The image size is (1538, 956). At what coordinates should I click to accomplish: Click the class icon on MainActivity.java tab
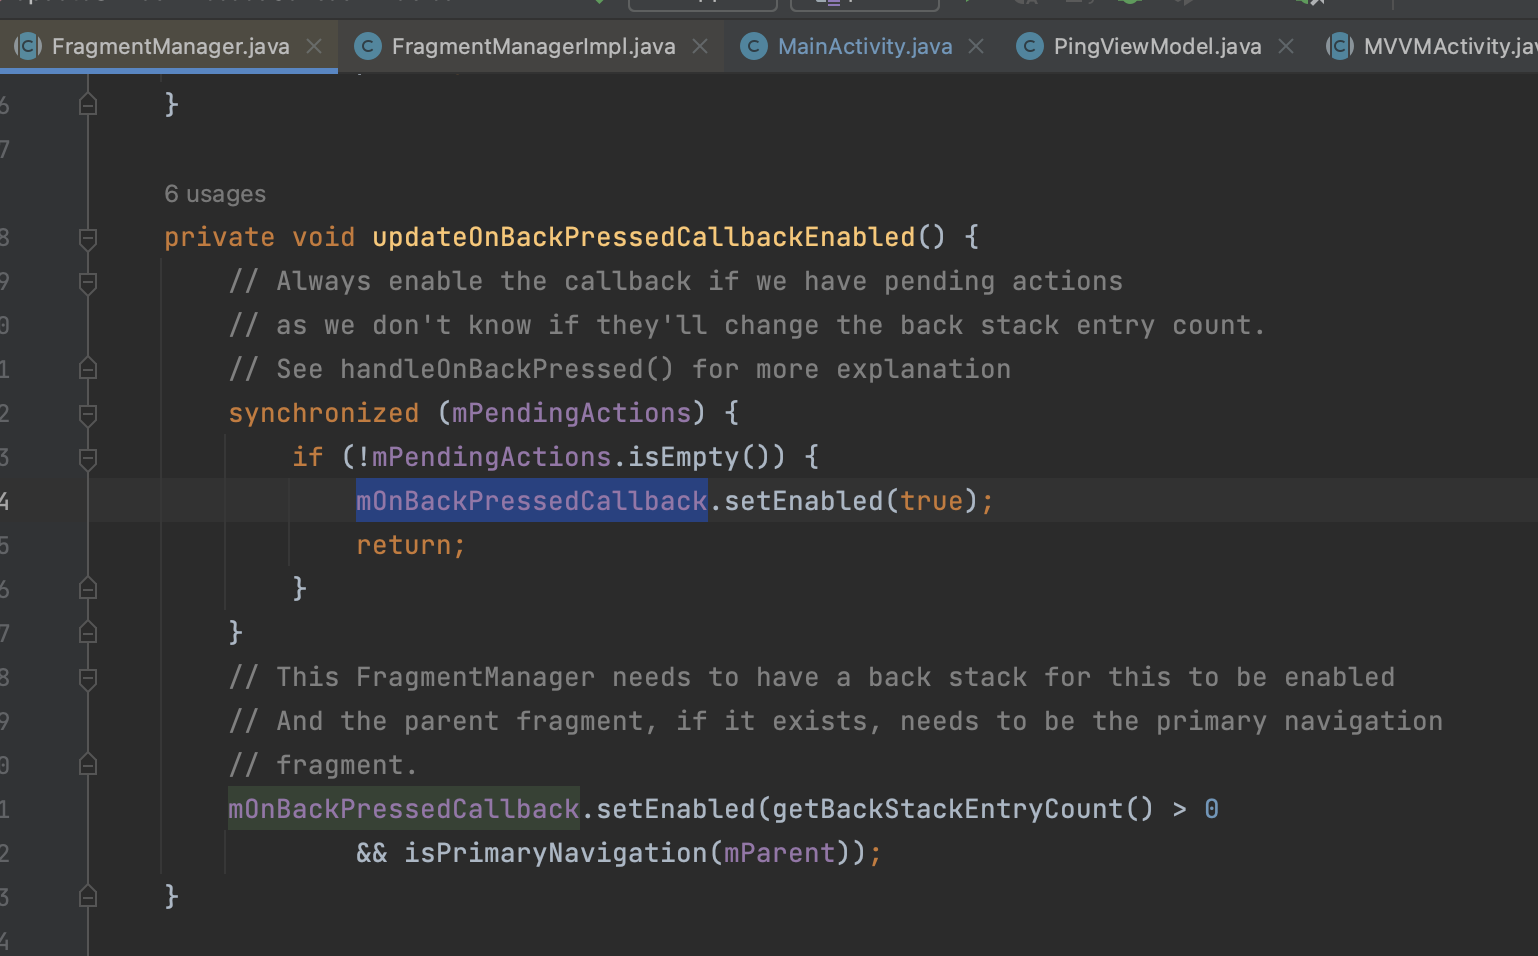[753, 45]
